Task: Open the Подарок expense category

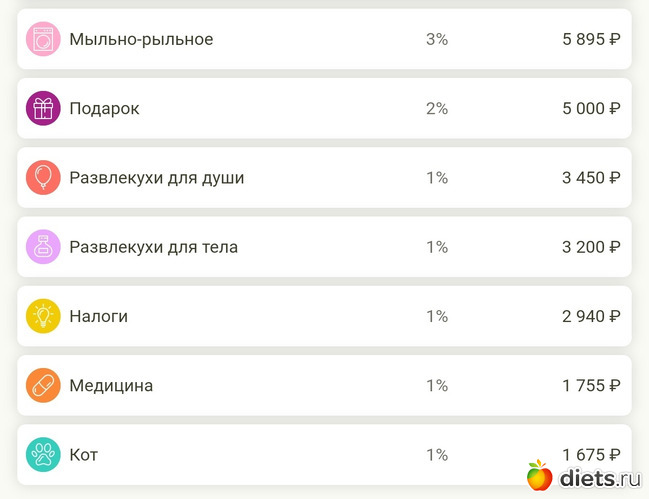Action: pyautogui.click(x=324, y=108)
